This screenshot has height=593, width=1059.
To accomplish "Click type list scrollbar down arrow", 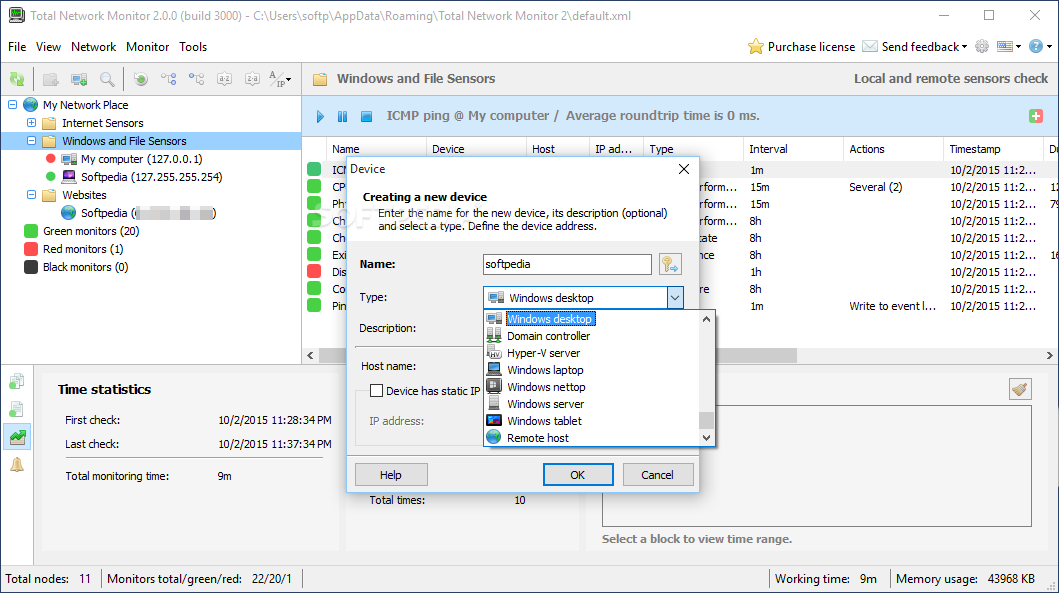I will (706, 438).
